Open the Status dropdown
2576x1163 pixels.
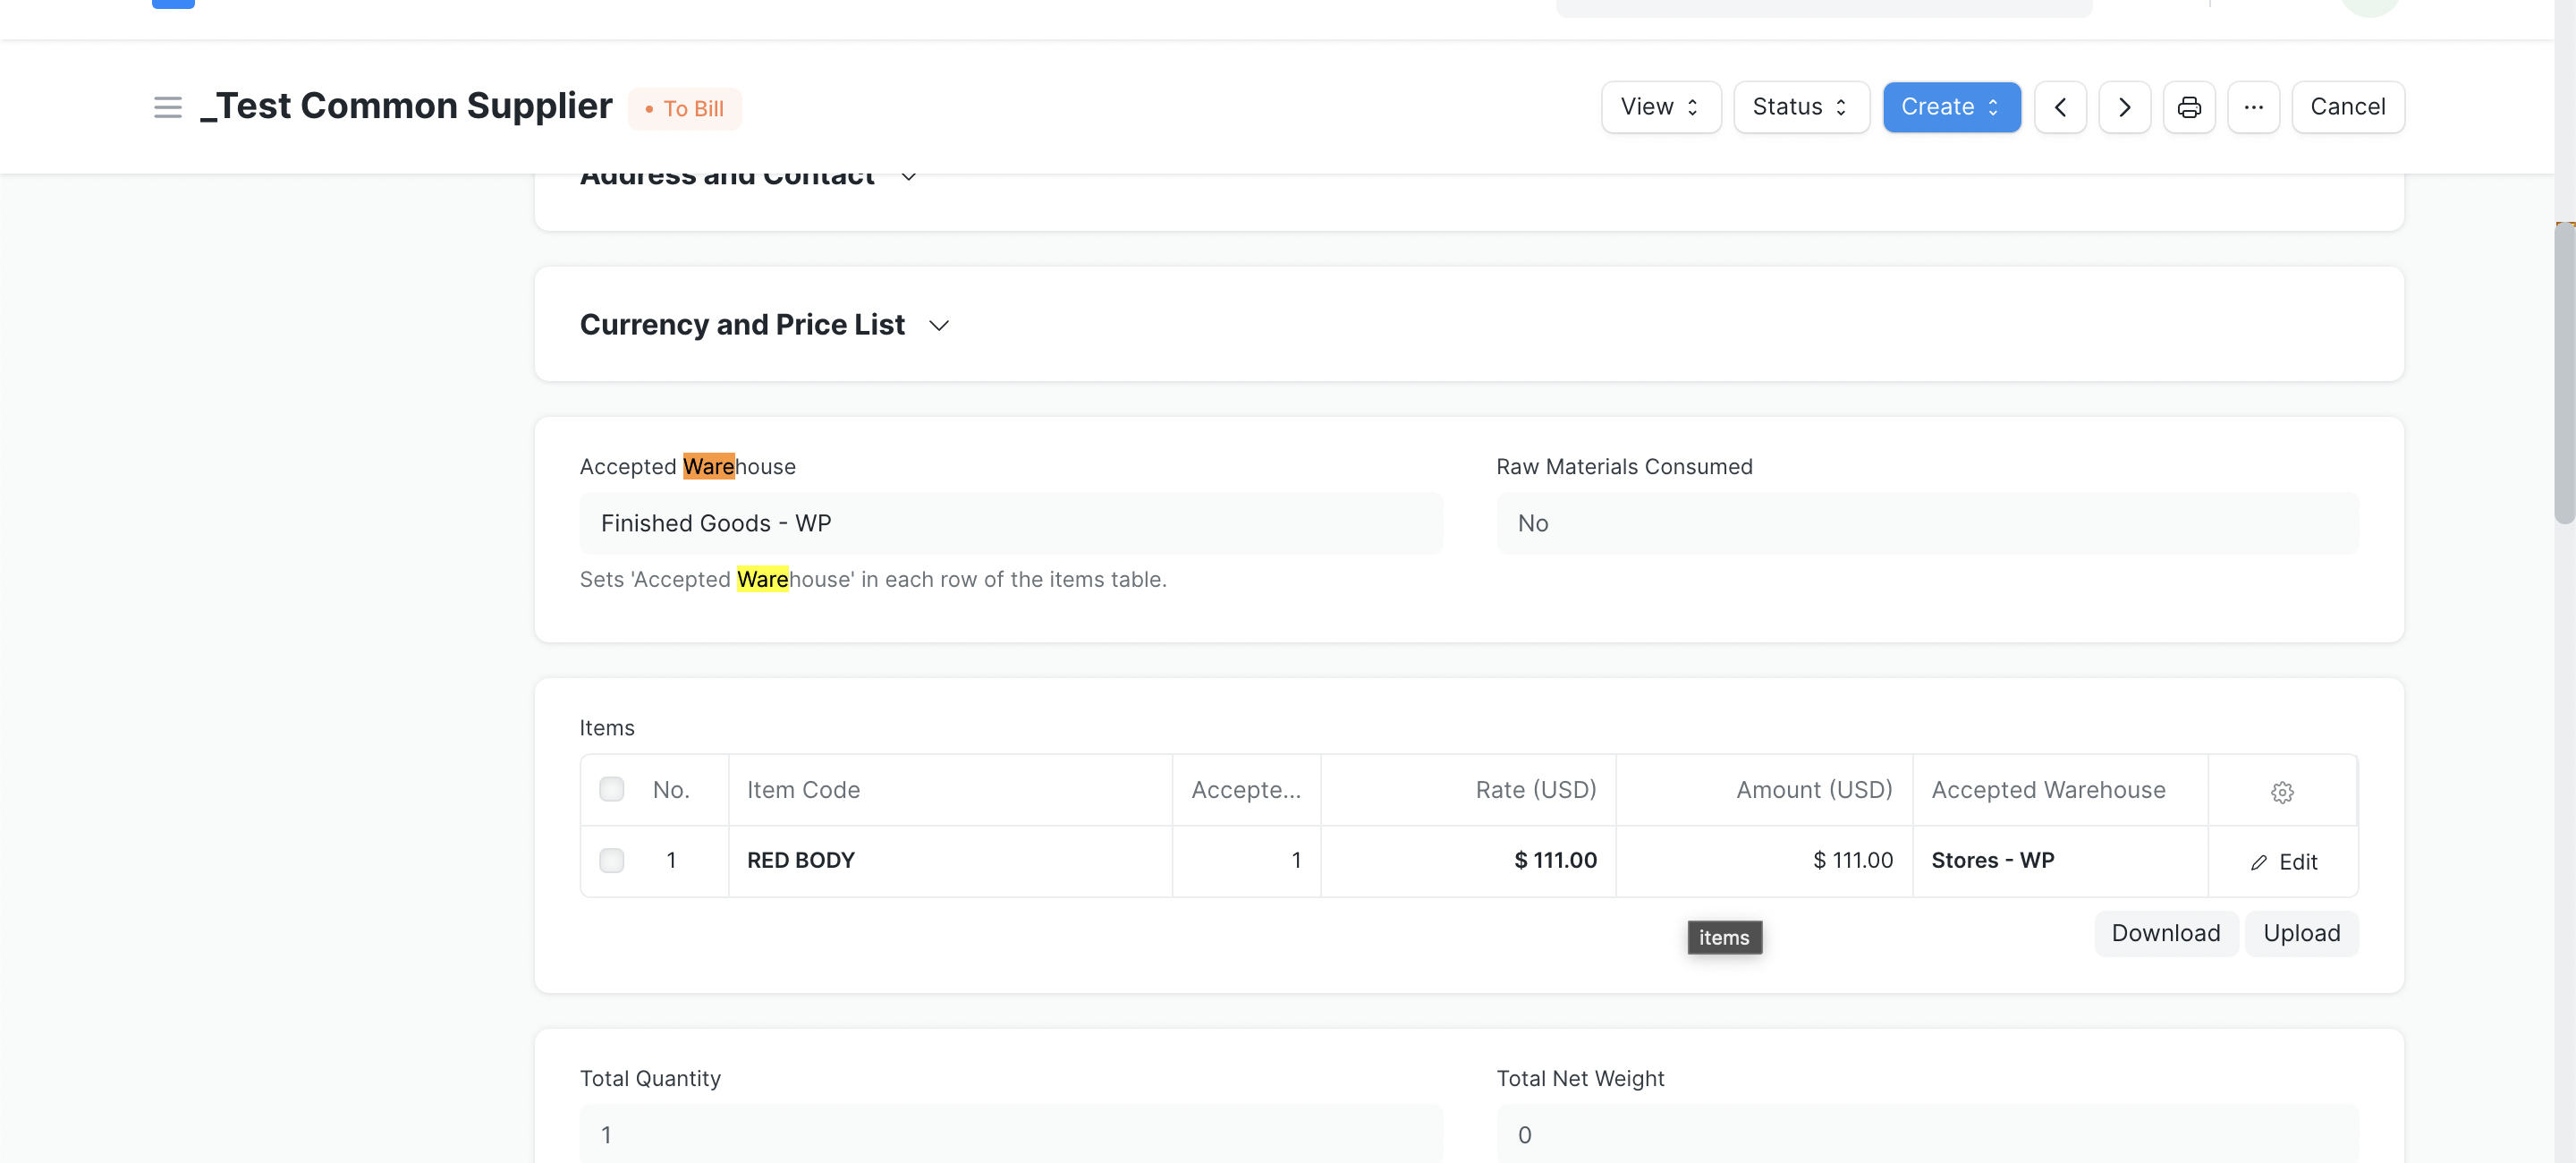(1800, 107)
